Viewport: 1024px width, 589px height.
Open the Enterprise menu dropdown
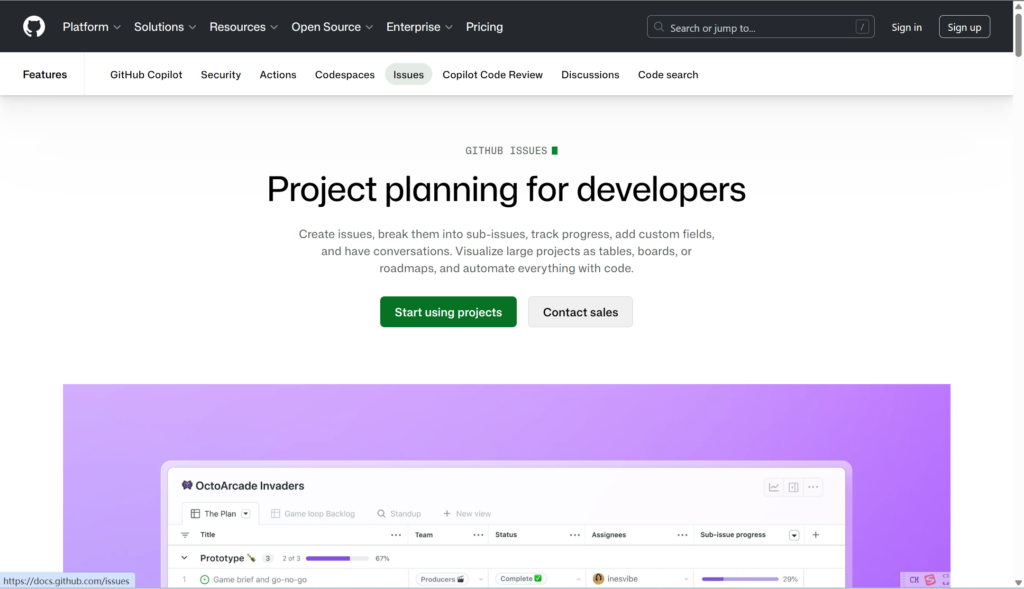click(419, 27)
